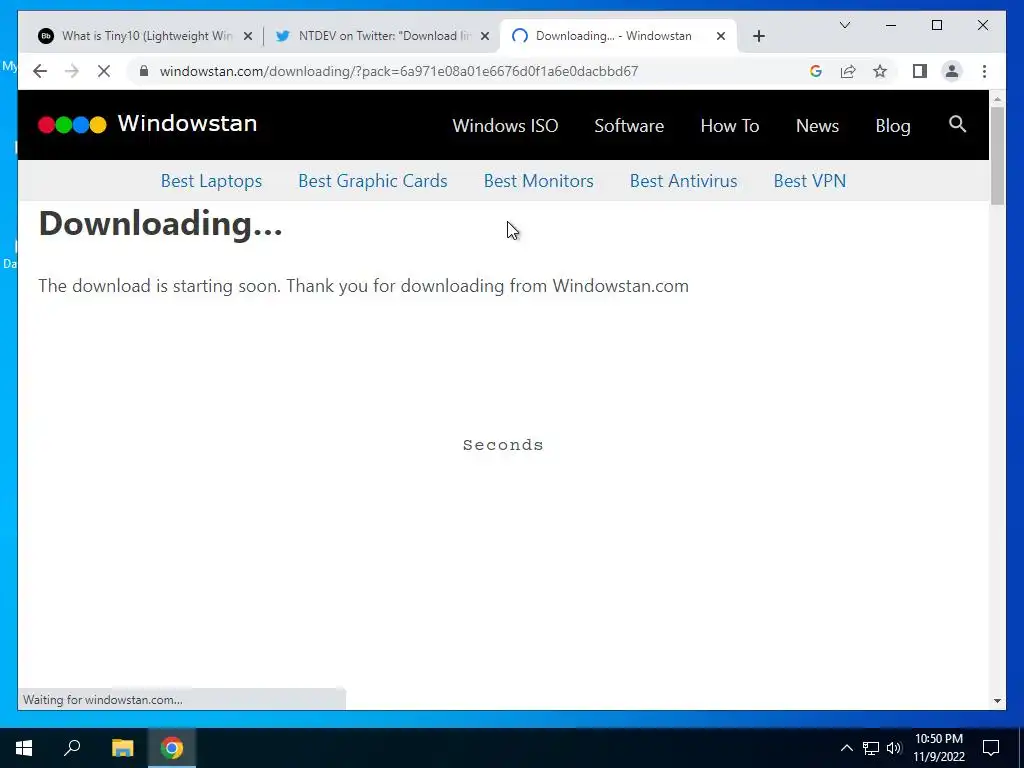Open File Explorer from the taskbar

point(122,748)
